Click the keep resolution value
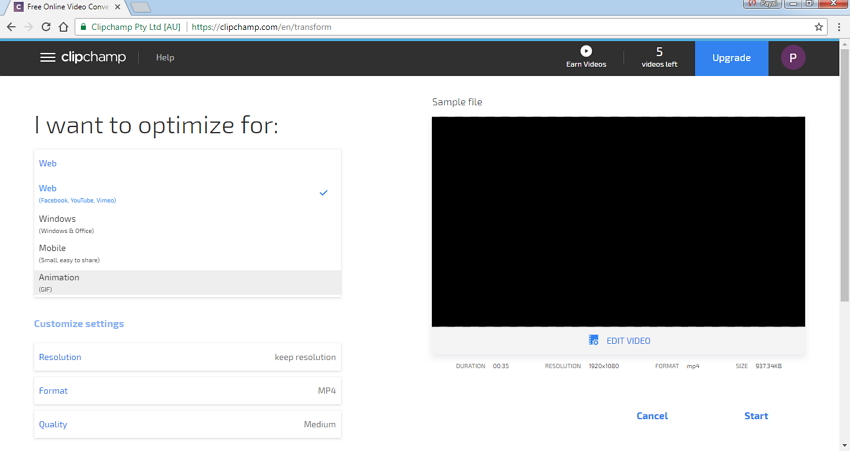Image resolution: width=850 pixels, height=451 pixels. 305,357
